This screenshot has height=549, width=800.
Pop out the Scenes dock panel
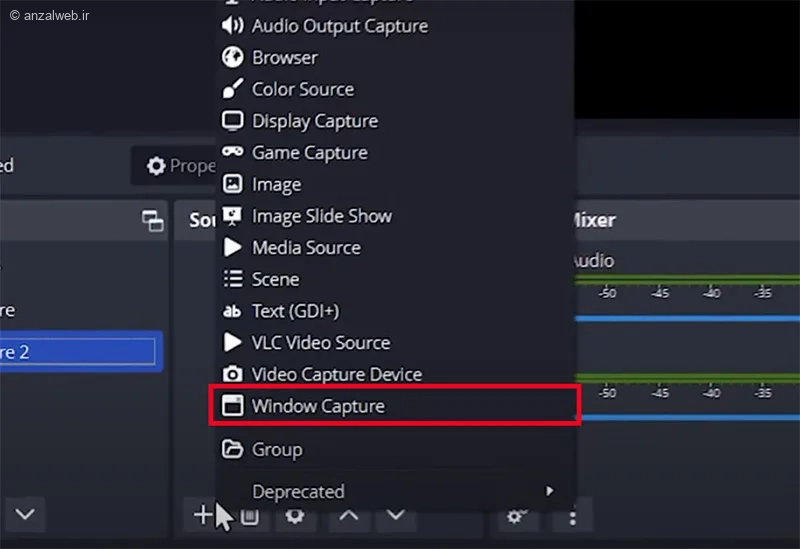point(152,221)
